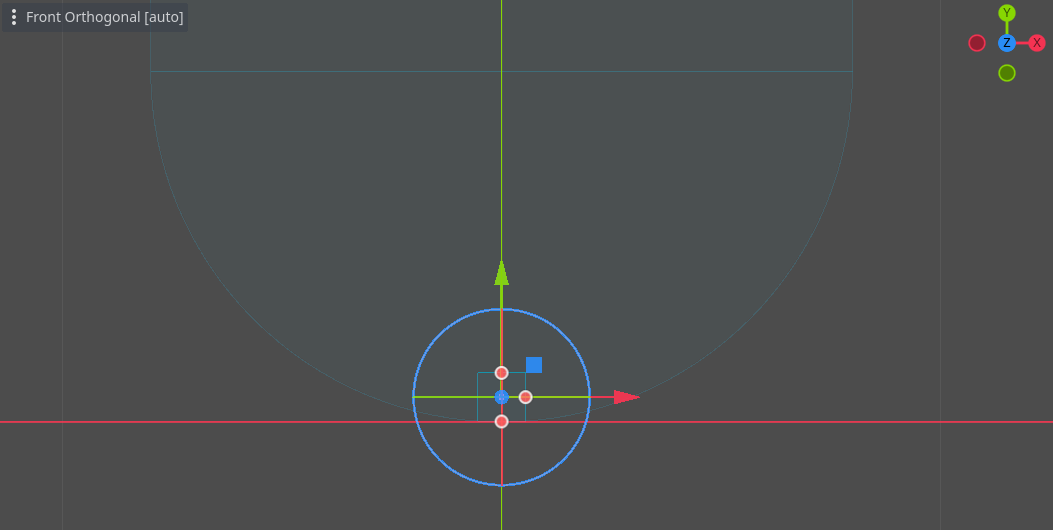Click the blue square plane-move handle
The image size is (1053, 530).
(x=534, y=365)
